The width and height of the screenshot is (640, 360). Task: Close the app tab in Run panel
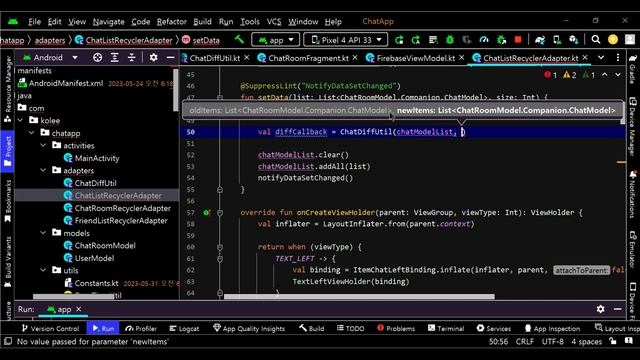(x=79, y=309)
